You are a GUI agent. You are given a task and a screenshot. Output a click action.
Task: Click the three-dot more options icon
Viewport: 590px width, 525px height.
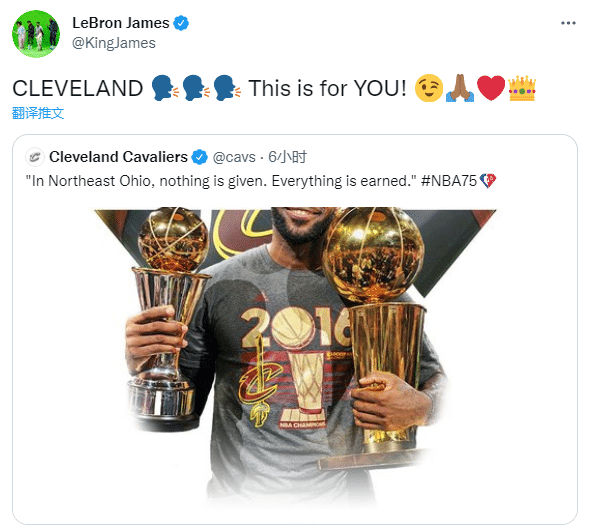tap(568, 23)
